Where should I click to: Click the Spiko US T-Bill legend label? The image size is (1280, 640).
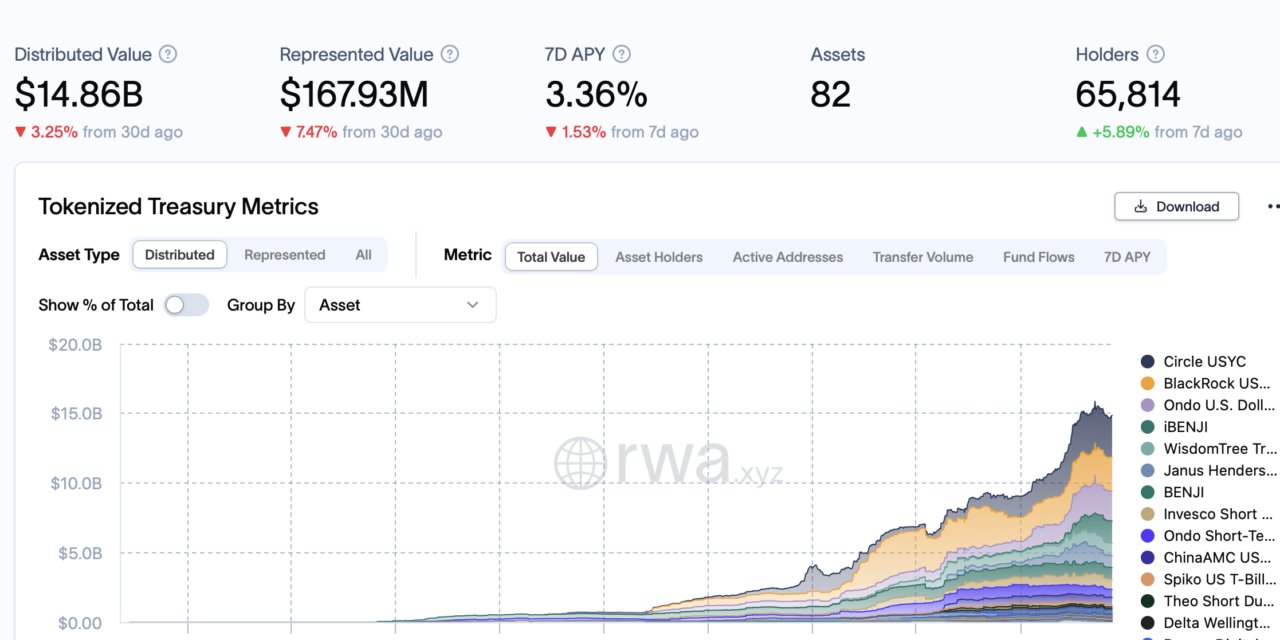click(1220, 579)
